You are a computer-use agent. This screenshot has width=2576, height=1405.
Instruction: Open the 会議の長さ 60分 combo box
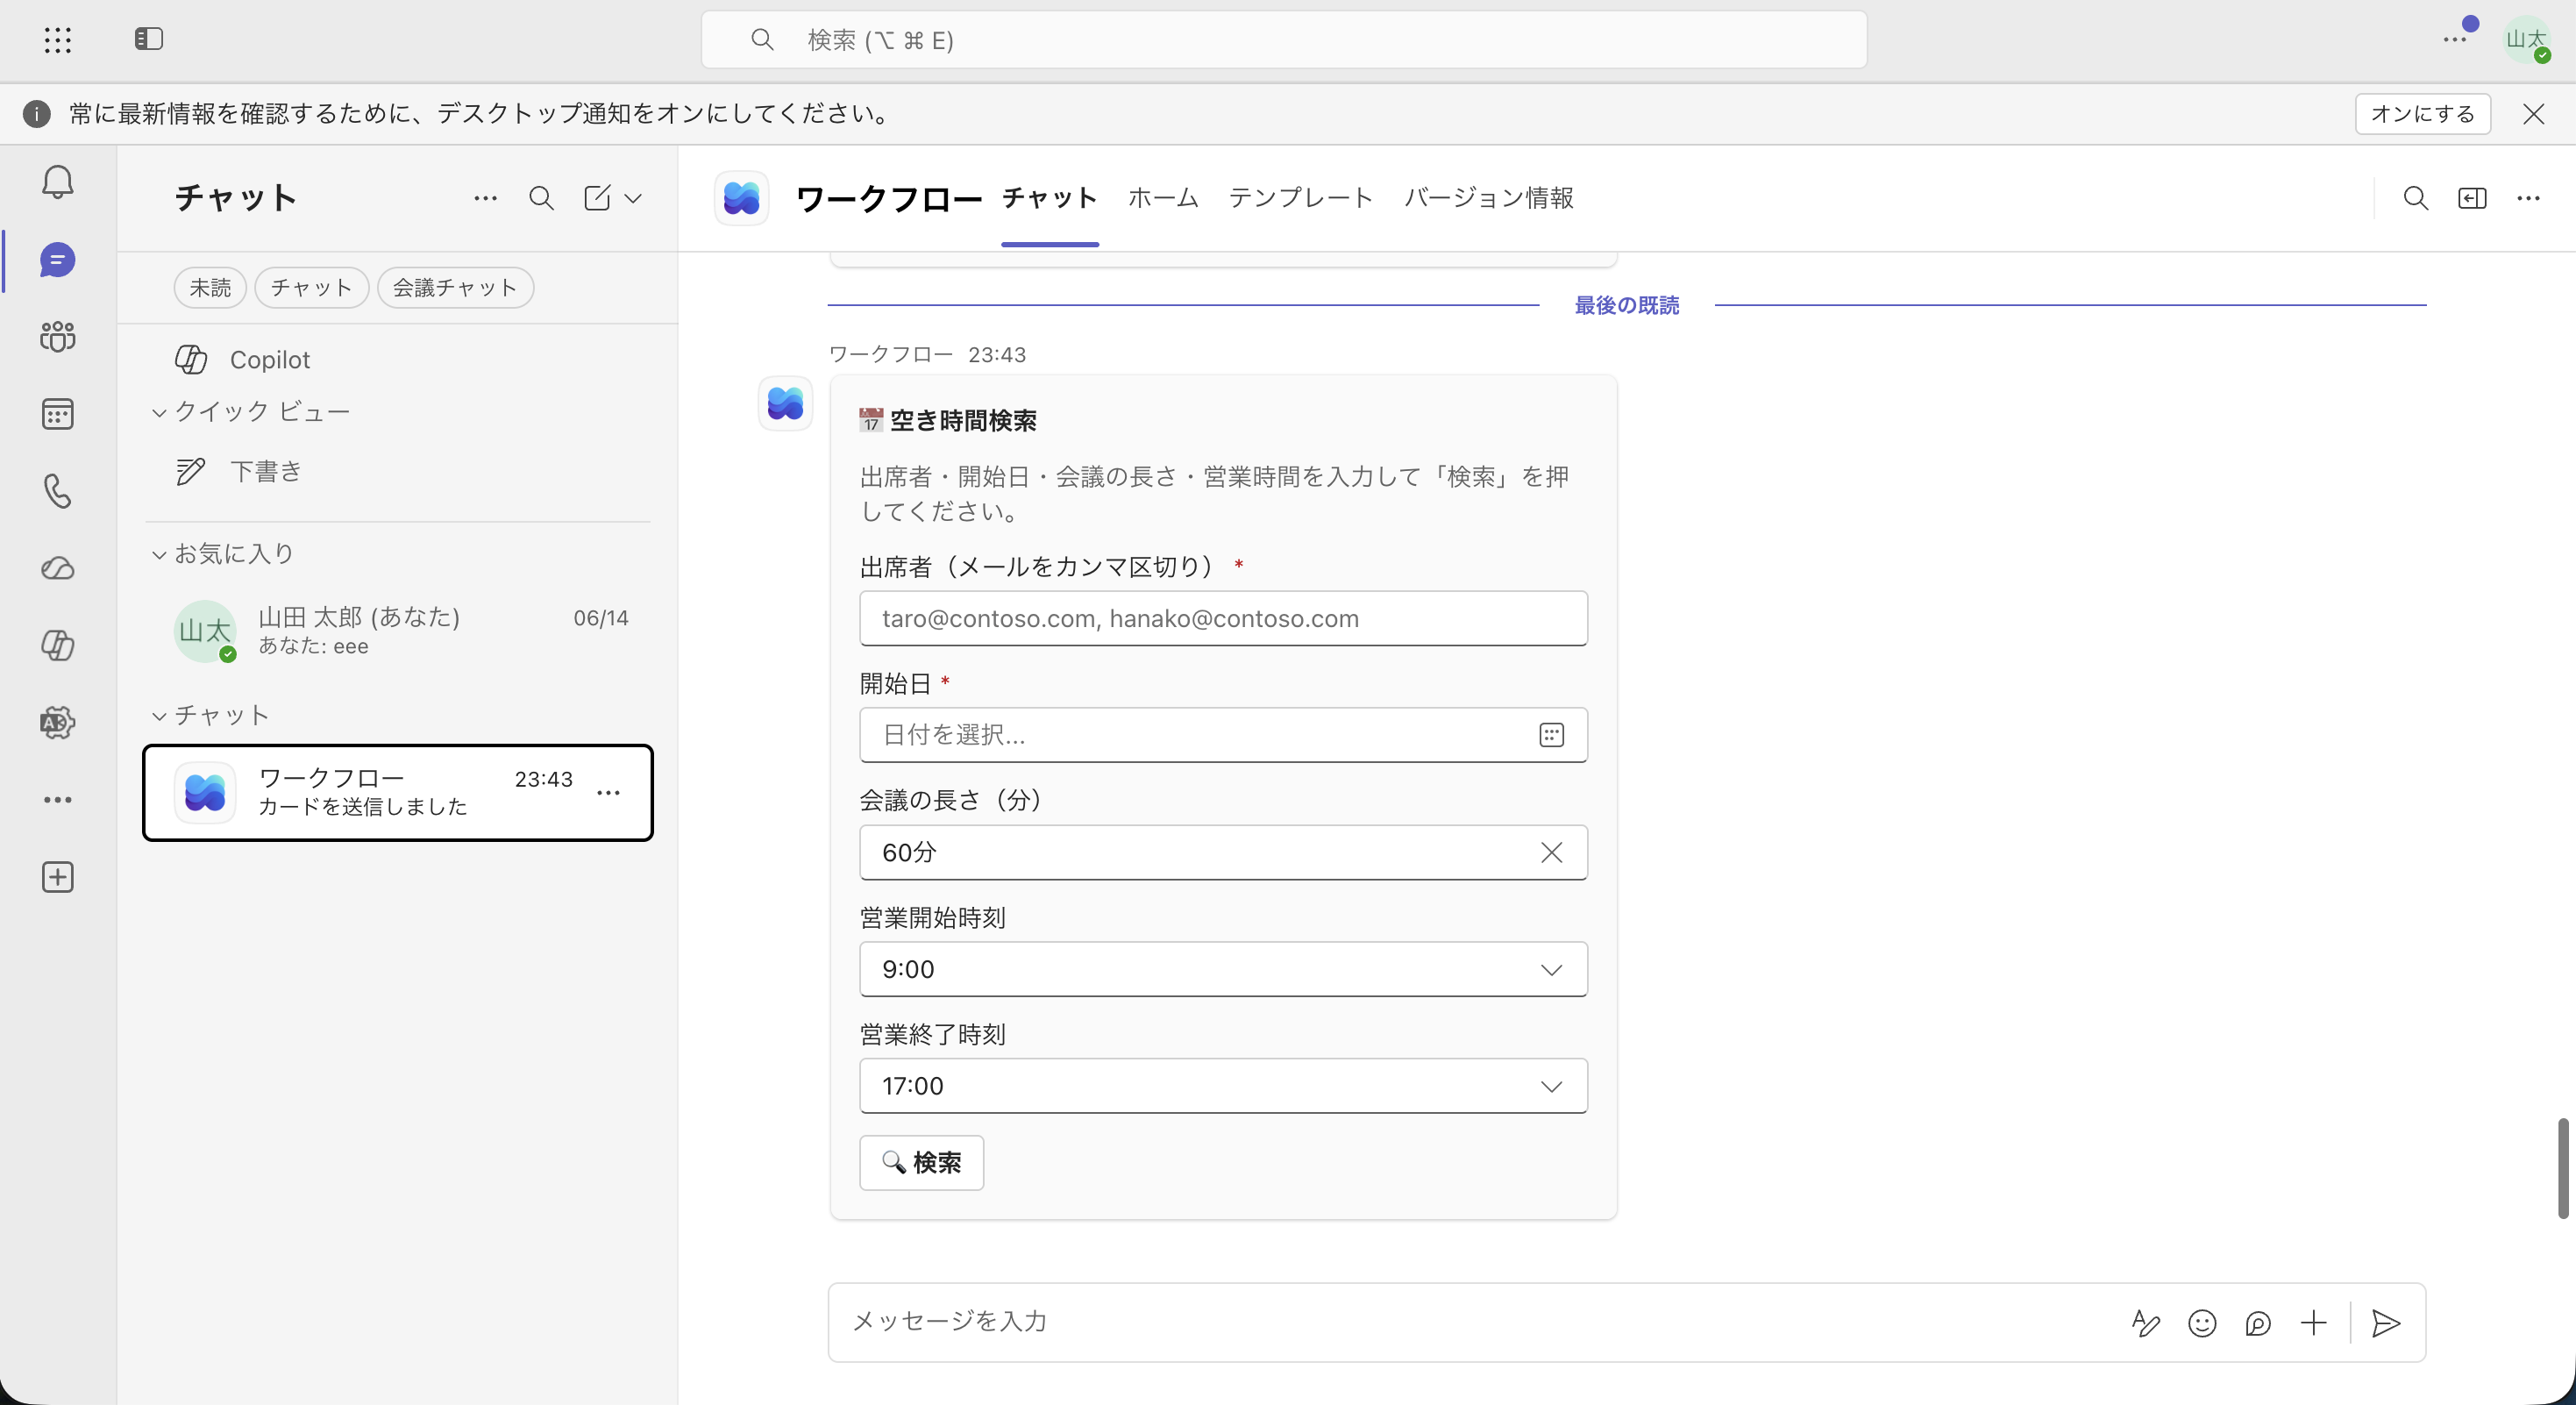tap(1223, 852)
